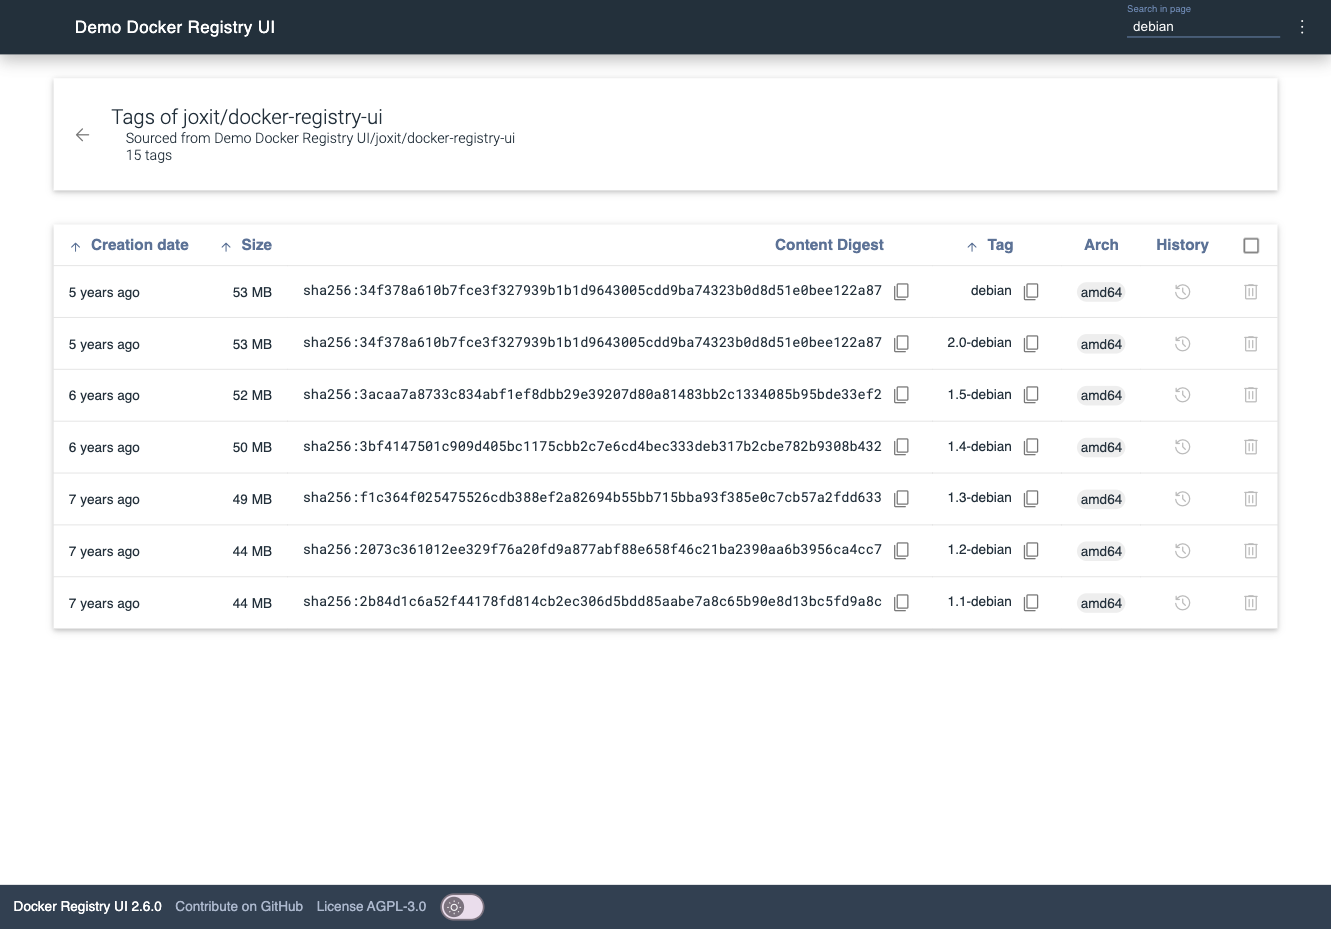Copy the 1.5-debian tag name

[1031, 395]
